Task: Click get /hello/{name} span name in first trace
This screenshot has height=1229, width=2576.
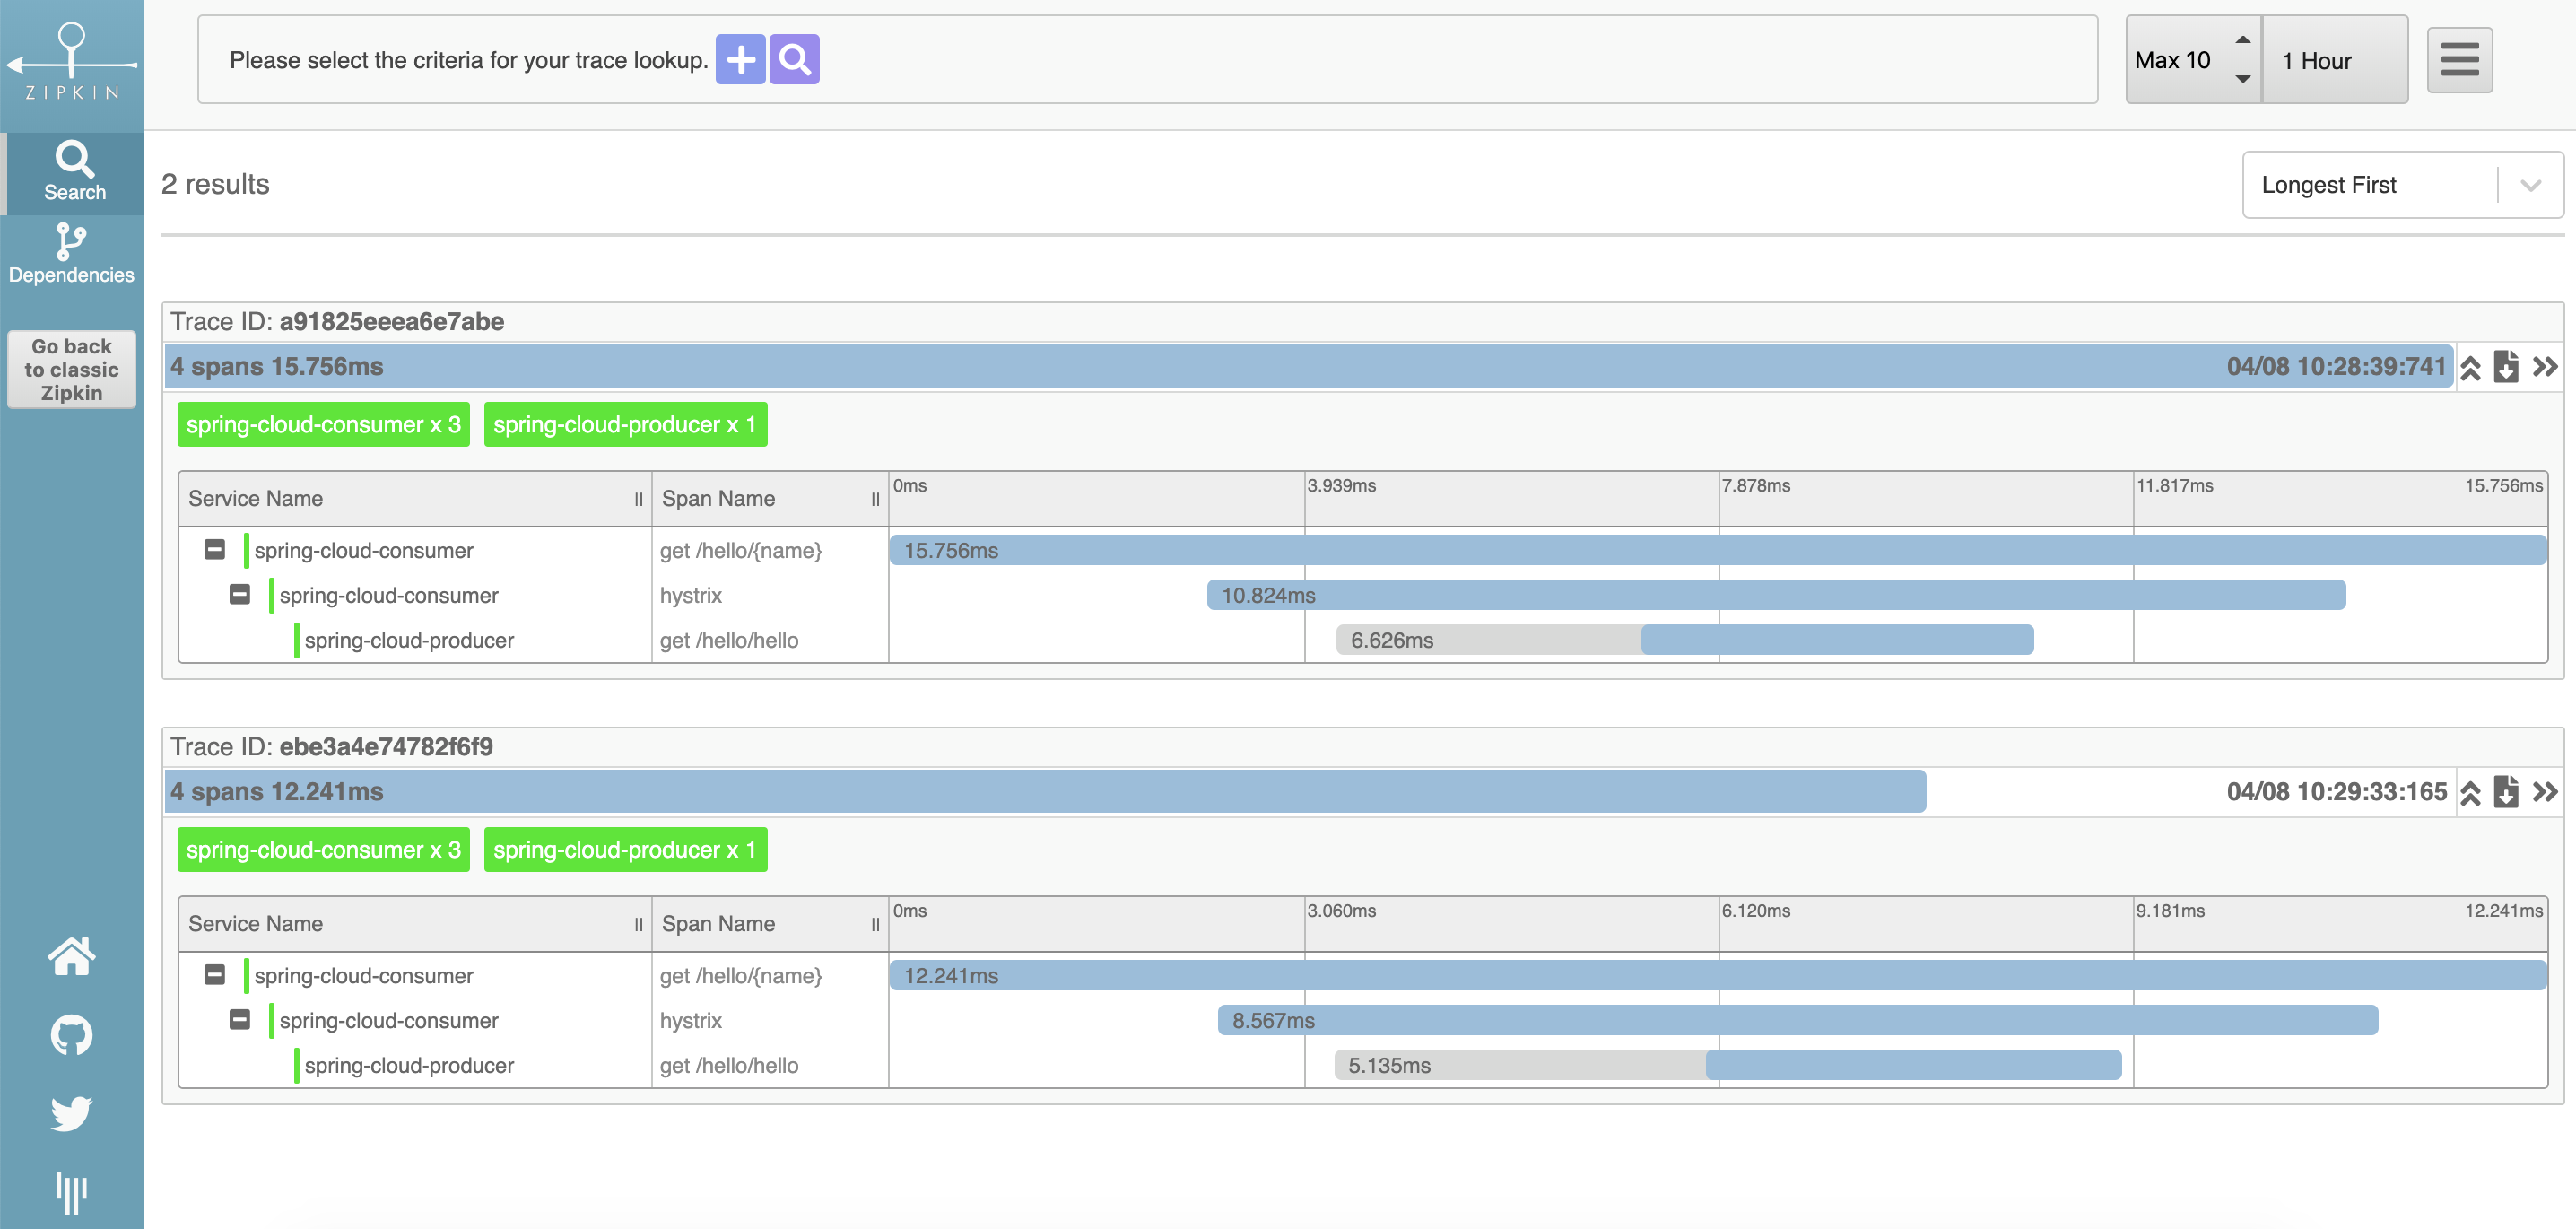Action: 741,550
